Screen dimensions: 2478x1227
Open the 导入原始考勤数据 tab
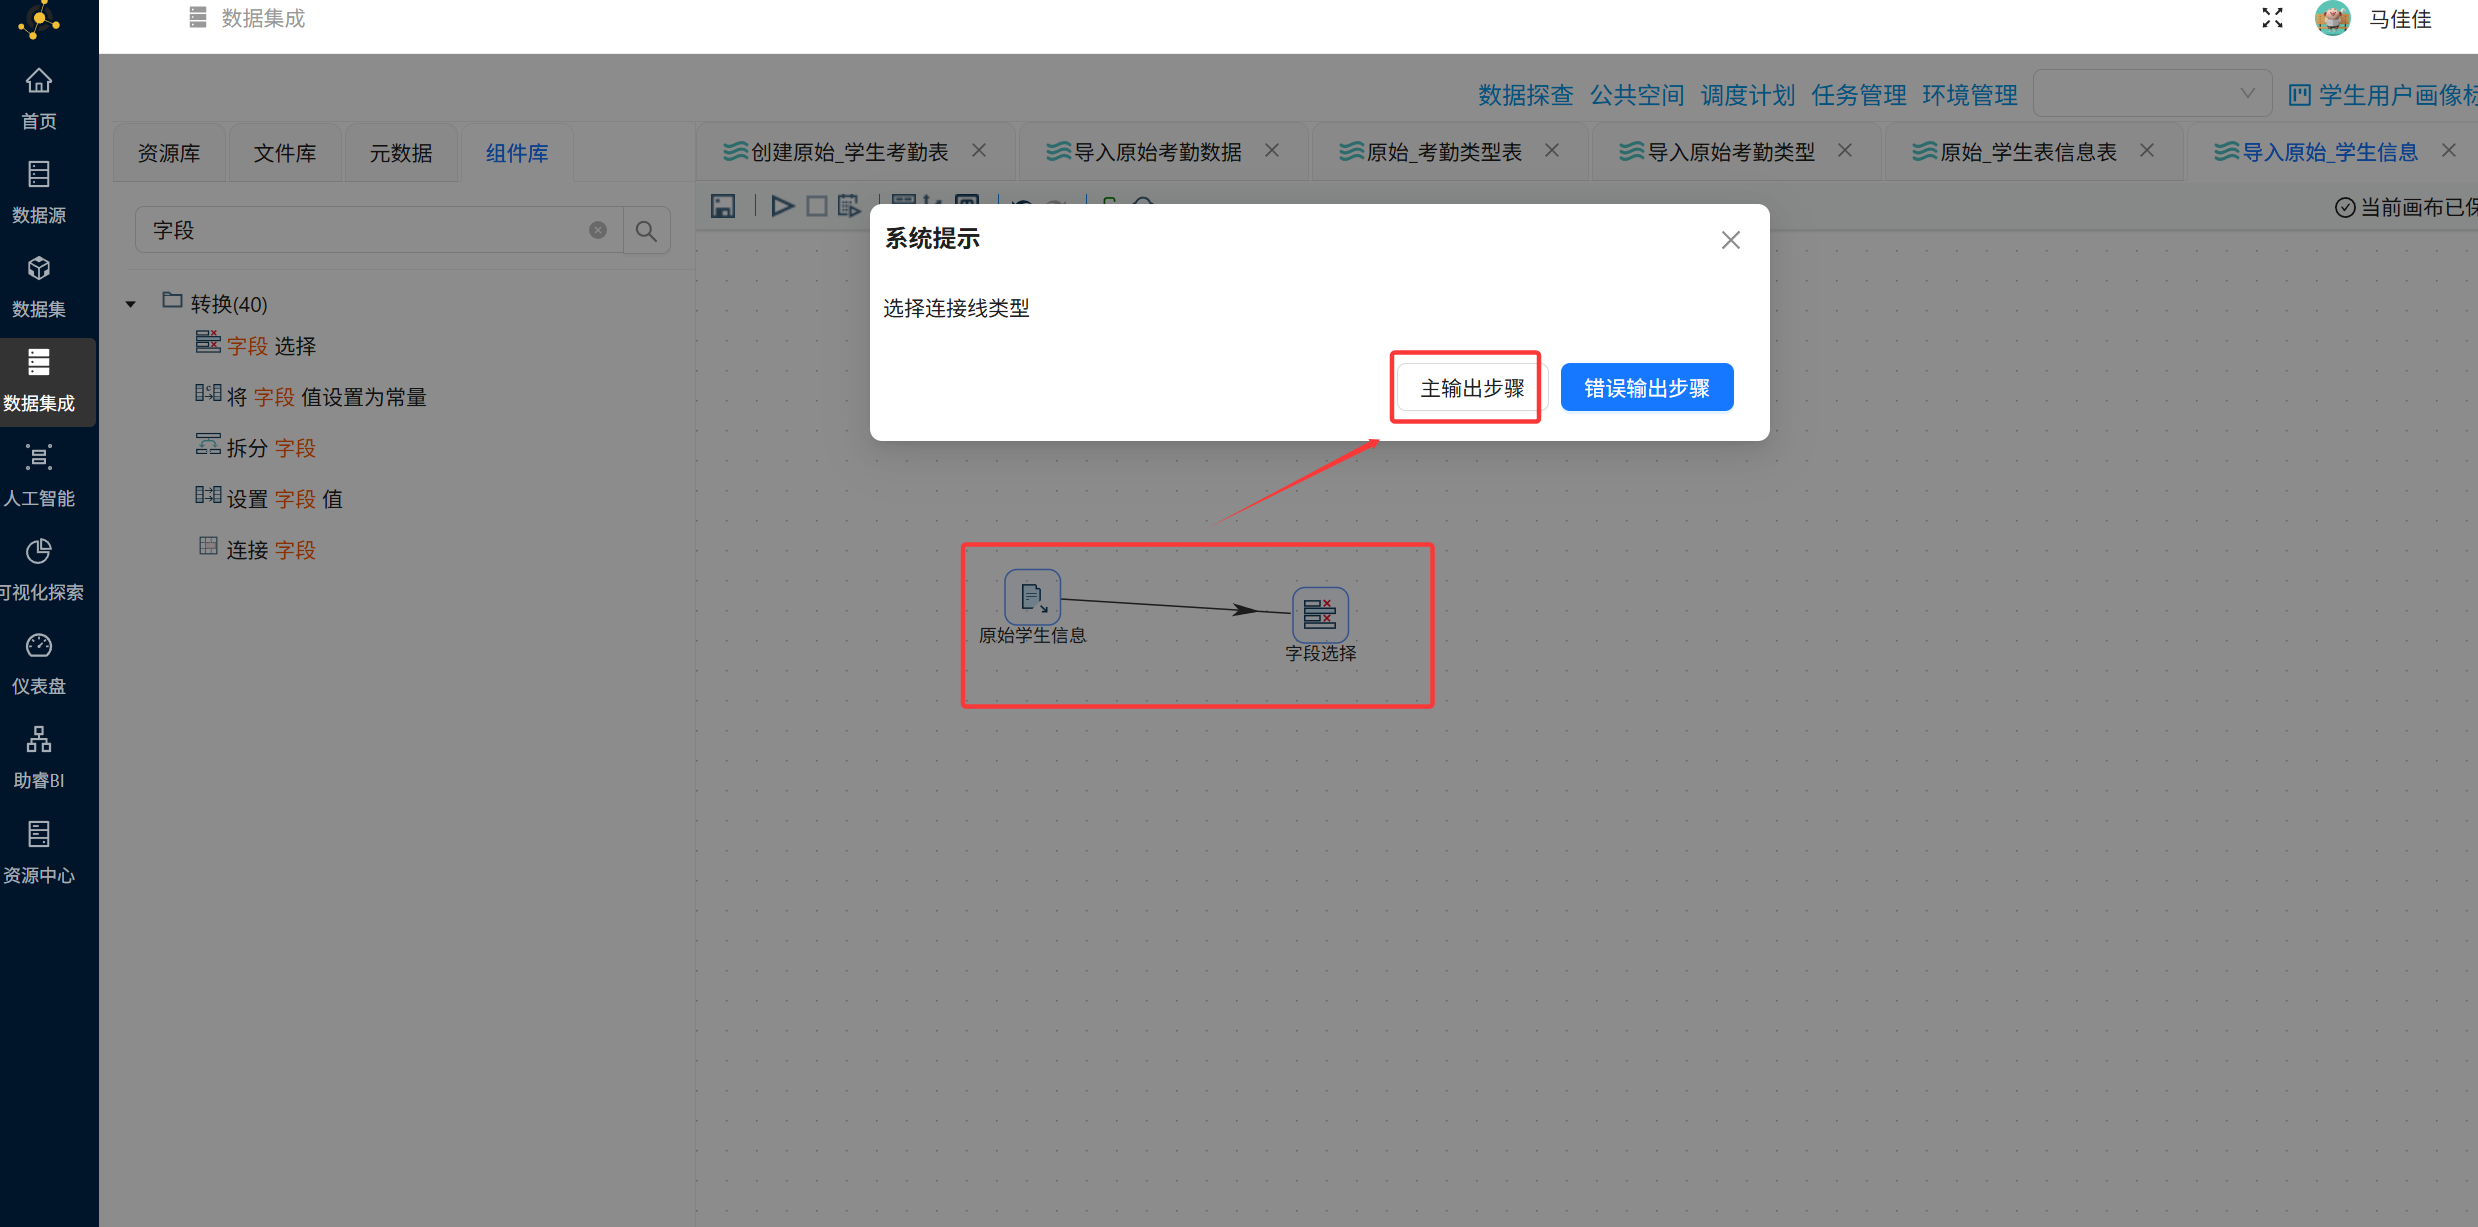click(1157, 152)
